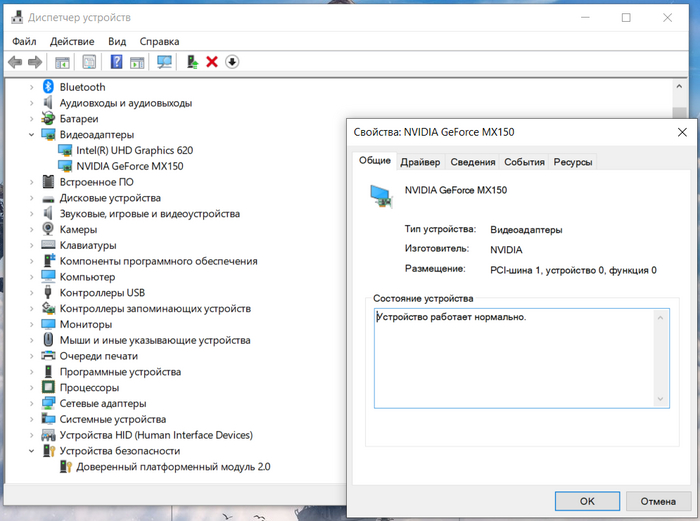Click the Изготовитель value NVIDIA

point(506,250)
